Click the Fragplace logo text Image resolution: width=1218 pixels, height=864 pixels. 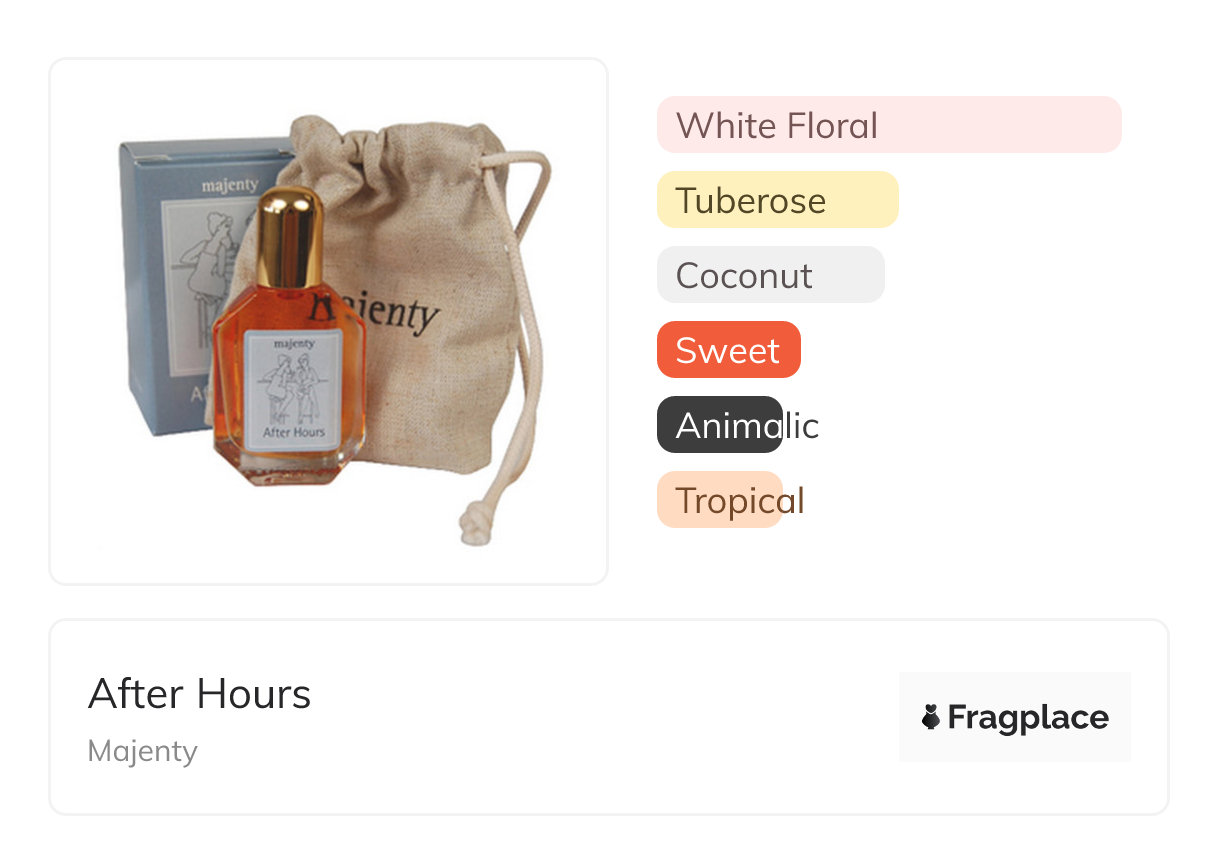pyautogui.click(x=1027, y=717)
